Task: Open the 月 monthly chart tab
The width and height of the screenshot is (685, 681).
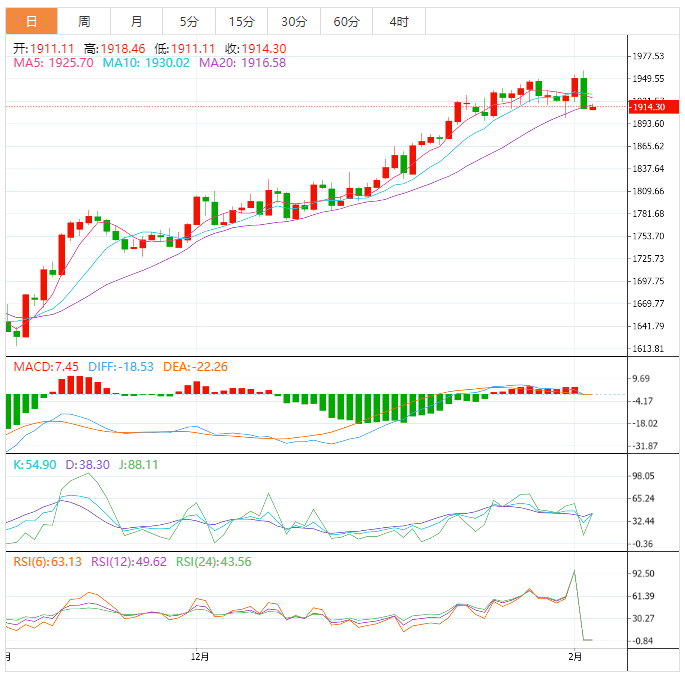Action: tap(137, 21)
